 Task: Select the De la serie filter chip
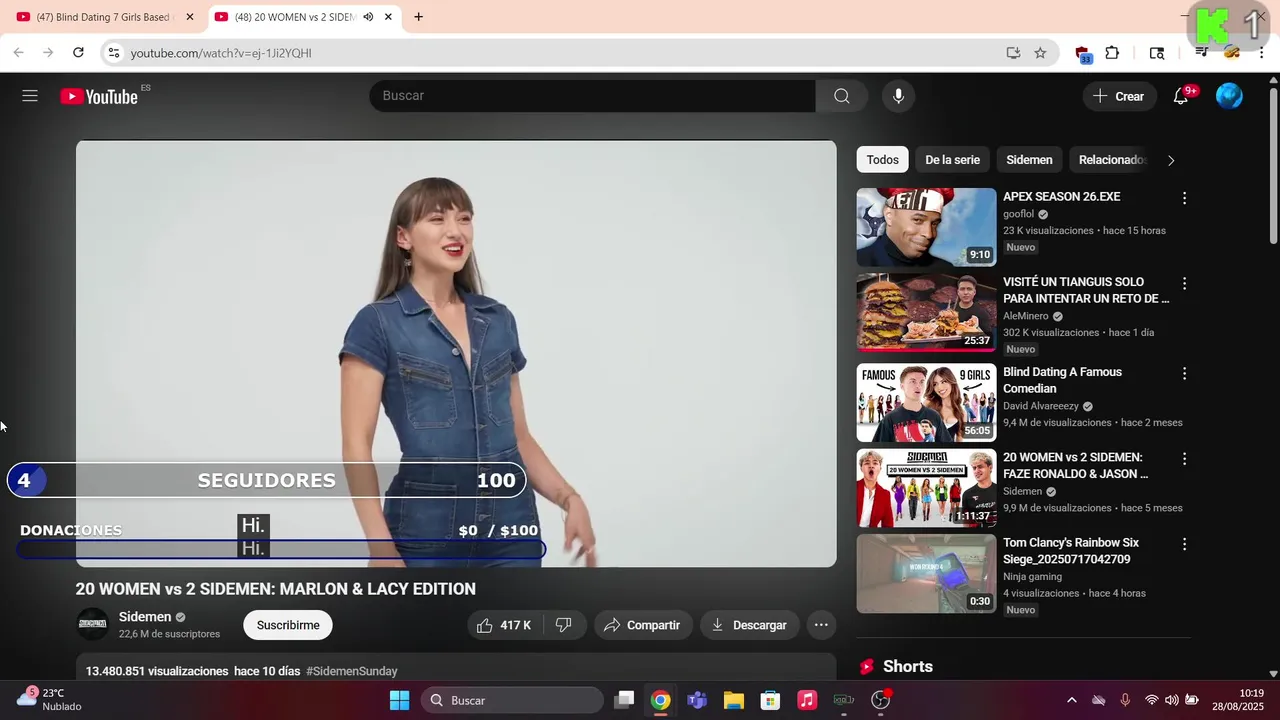952,160
